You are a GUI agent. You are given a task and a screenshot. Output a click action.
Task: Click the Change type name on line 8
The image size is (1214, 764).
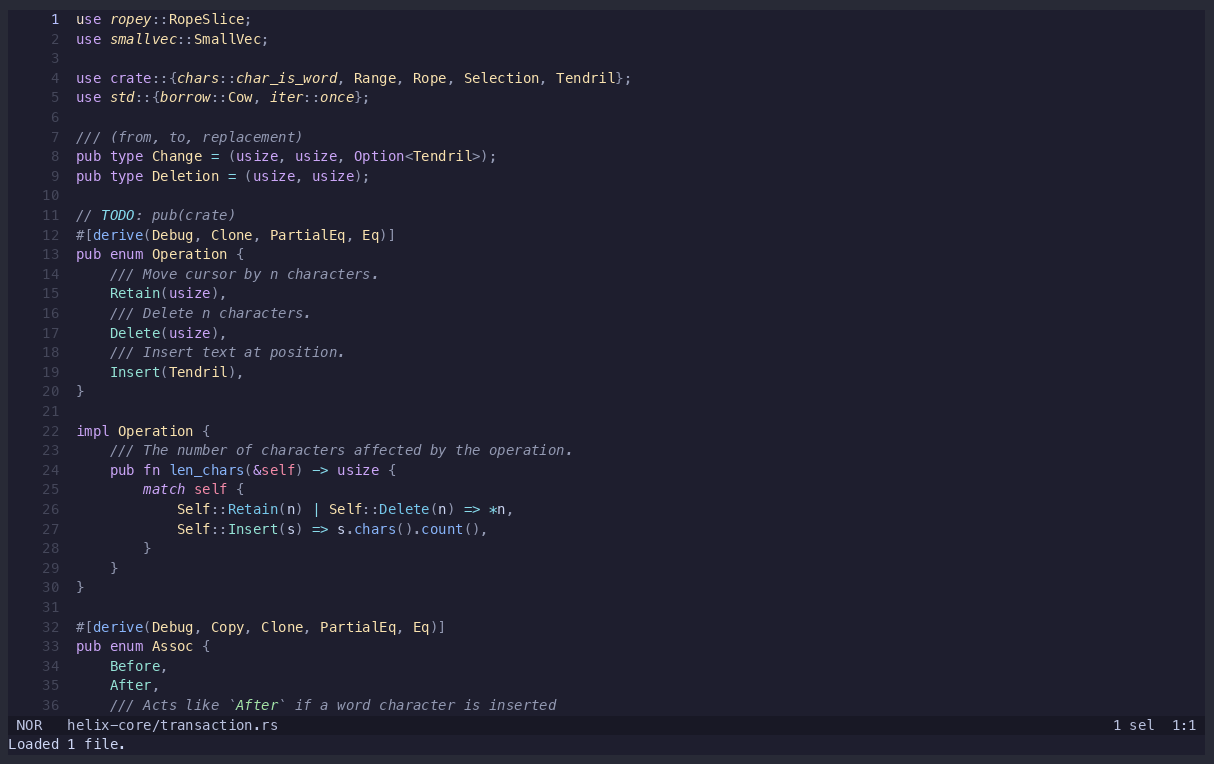click(x=177, y=156)
